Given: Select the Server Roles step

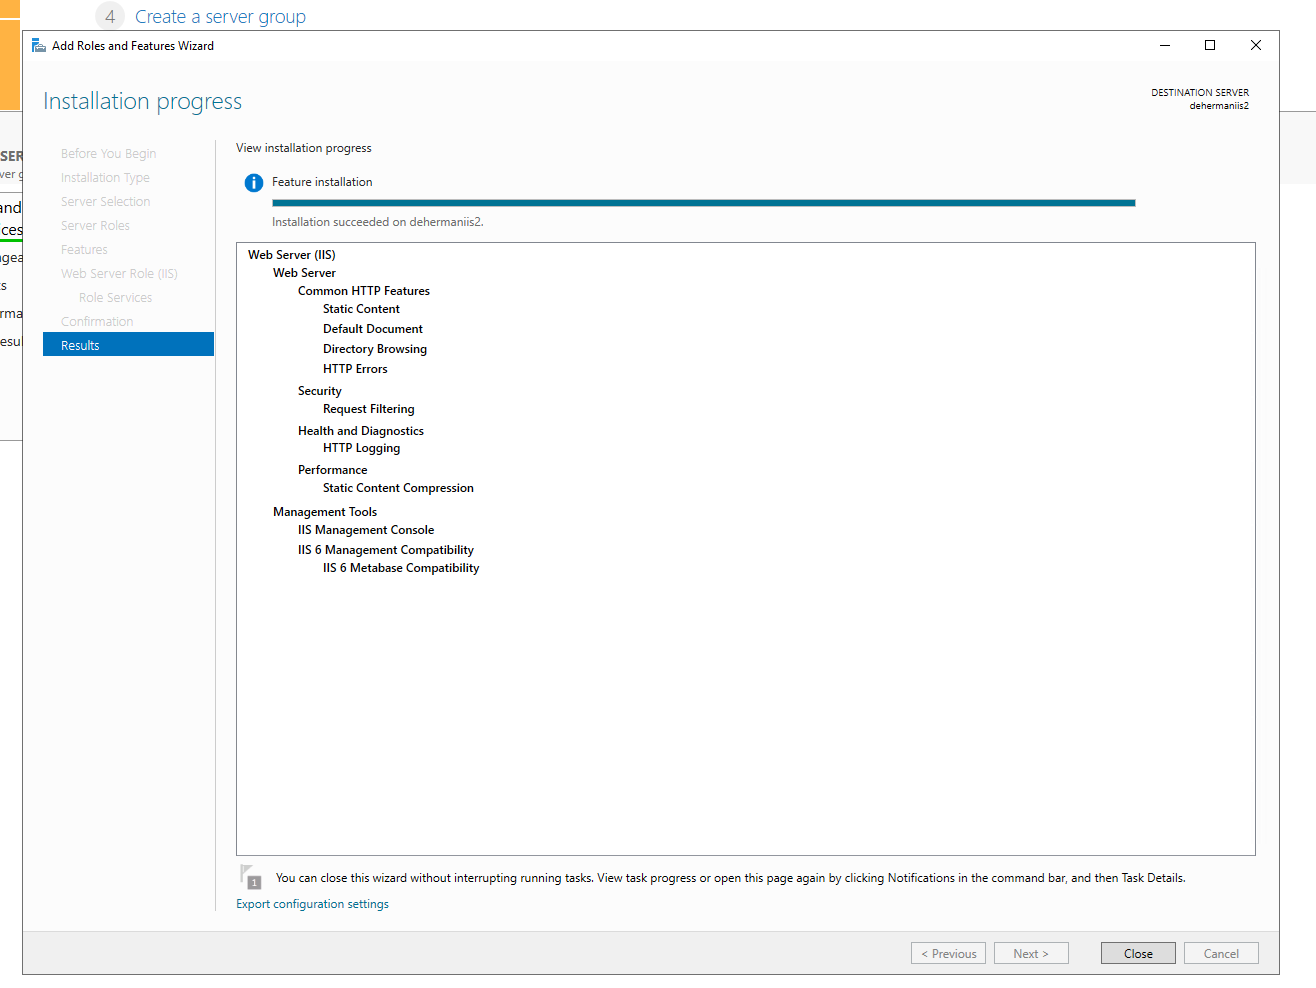Looking at the screenshot, I should 95,225.
